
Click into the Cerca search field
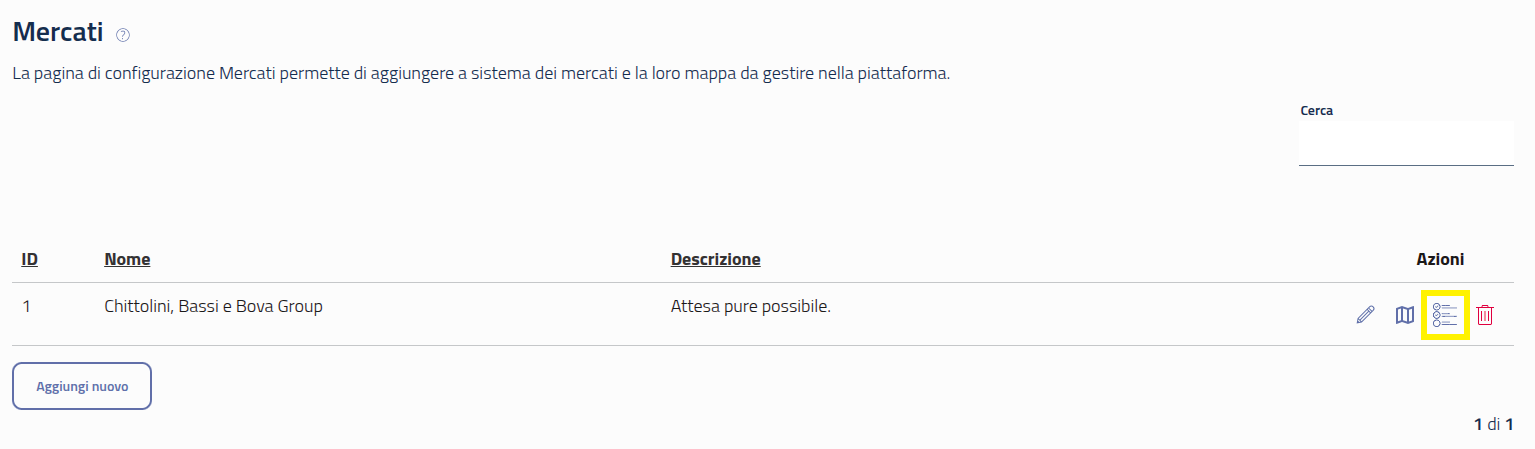pos(1405,144)
